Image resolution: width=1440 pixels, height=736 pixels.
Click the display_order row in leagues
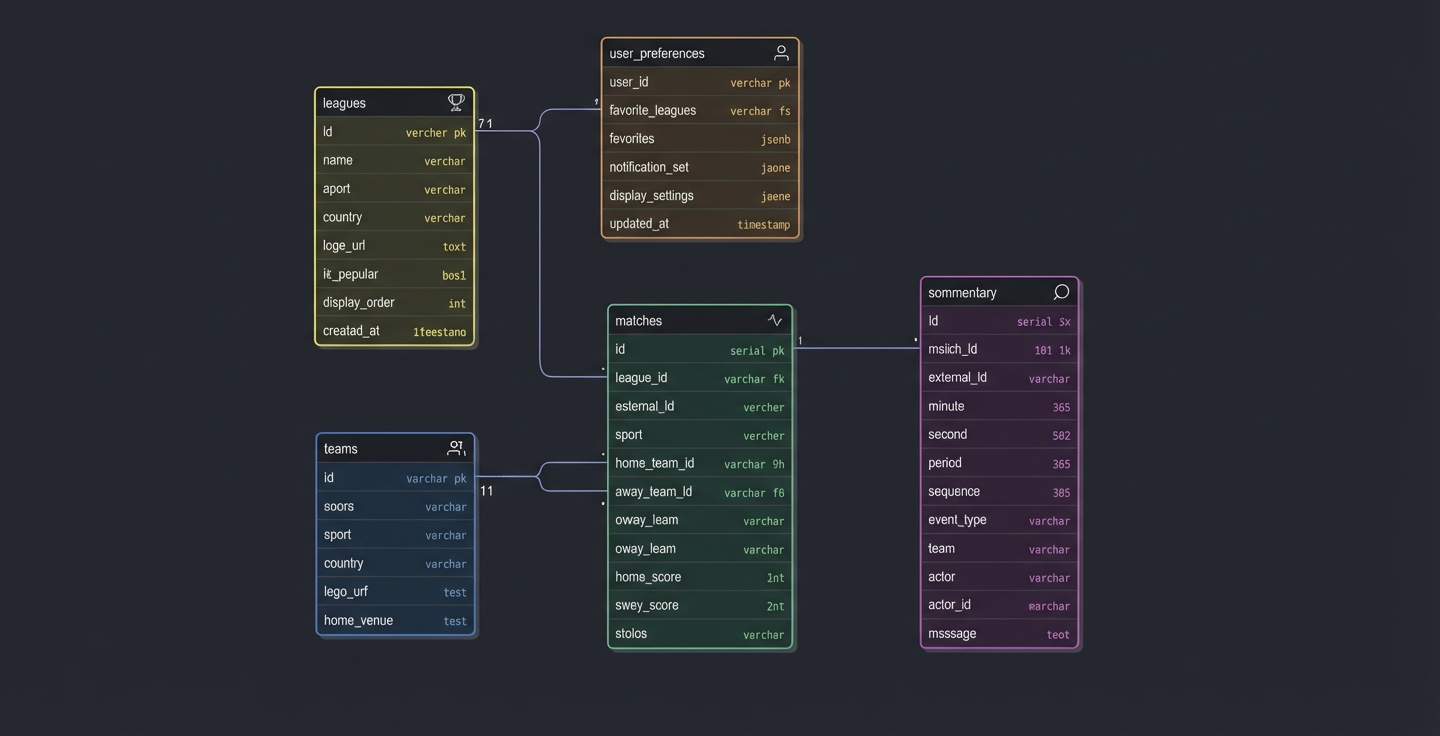(x=394, y=303)
